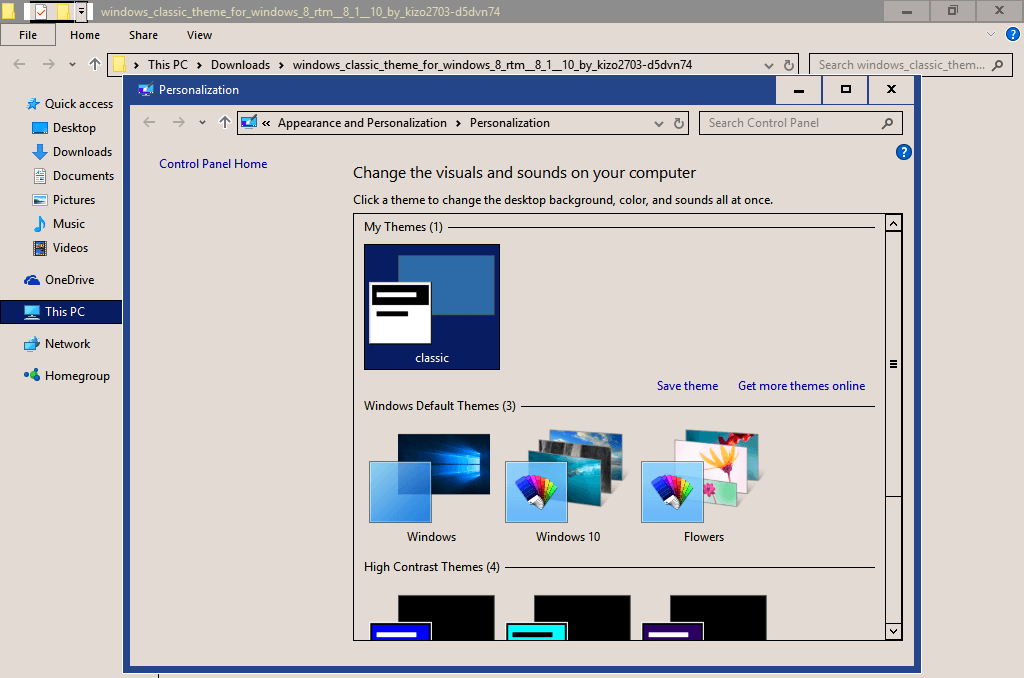Close the Personalization window
This screenshot has height=678, width=1024.
[891, 90]
